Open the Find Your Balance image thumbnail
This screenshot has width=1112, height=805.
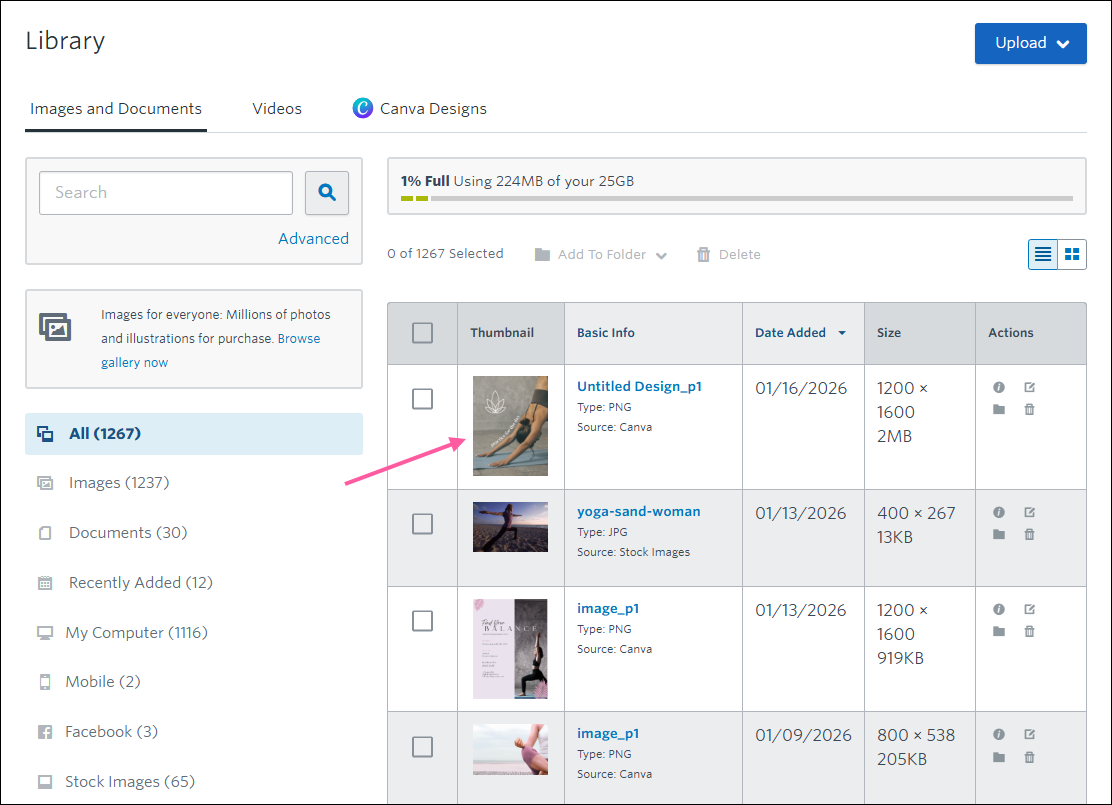click(510, 648)
